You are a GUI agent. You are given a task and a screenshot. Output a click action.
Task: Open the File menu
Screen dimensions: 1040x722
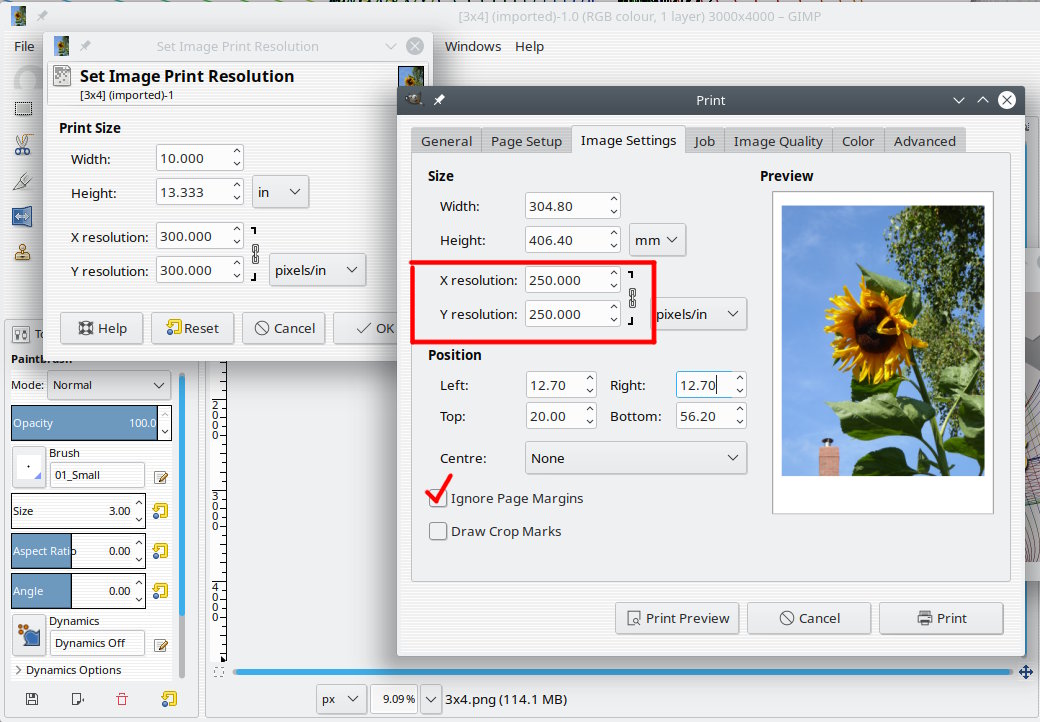pos(24,46)
